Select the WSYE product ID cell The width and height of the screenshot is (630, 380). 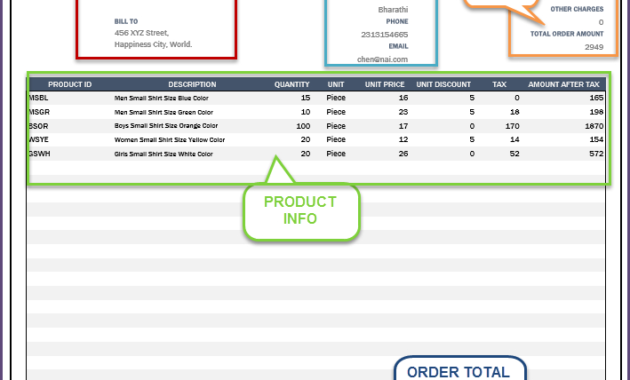[39, 139]
